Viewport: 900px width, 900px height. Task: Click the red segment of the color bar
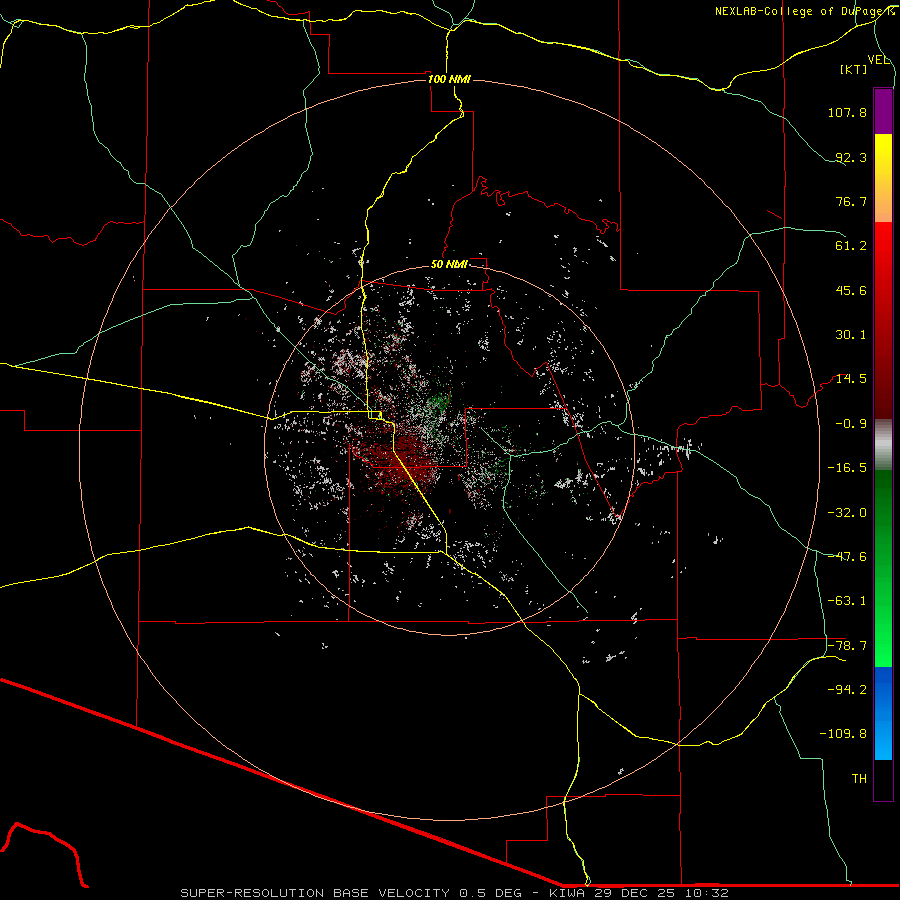click(883, 320)
